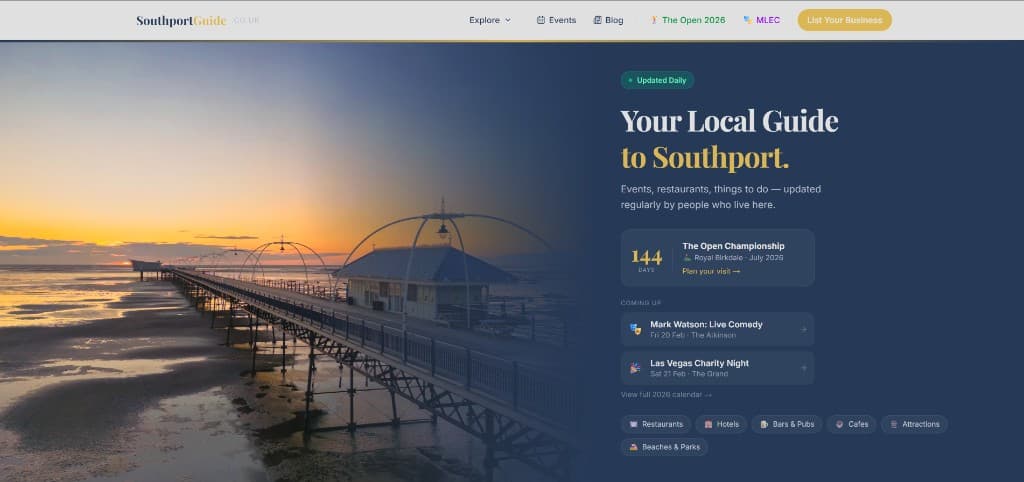Expand the Explore dropdown menu
The image size is (1024, 482).
pos(490,20)
